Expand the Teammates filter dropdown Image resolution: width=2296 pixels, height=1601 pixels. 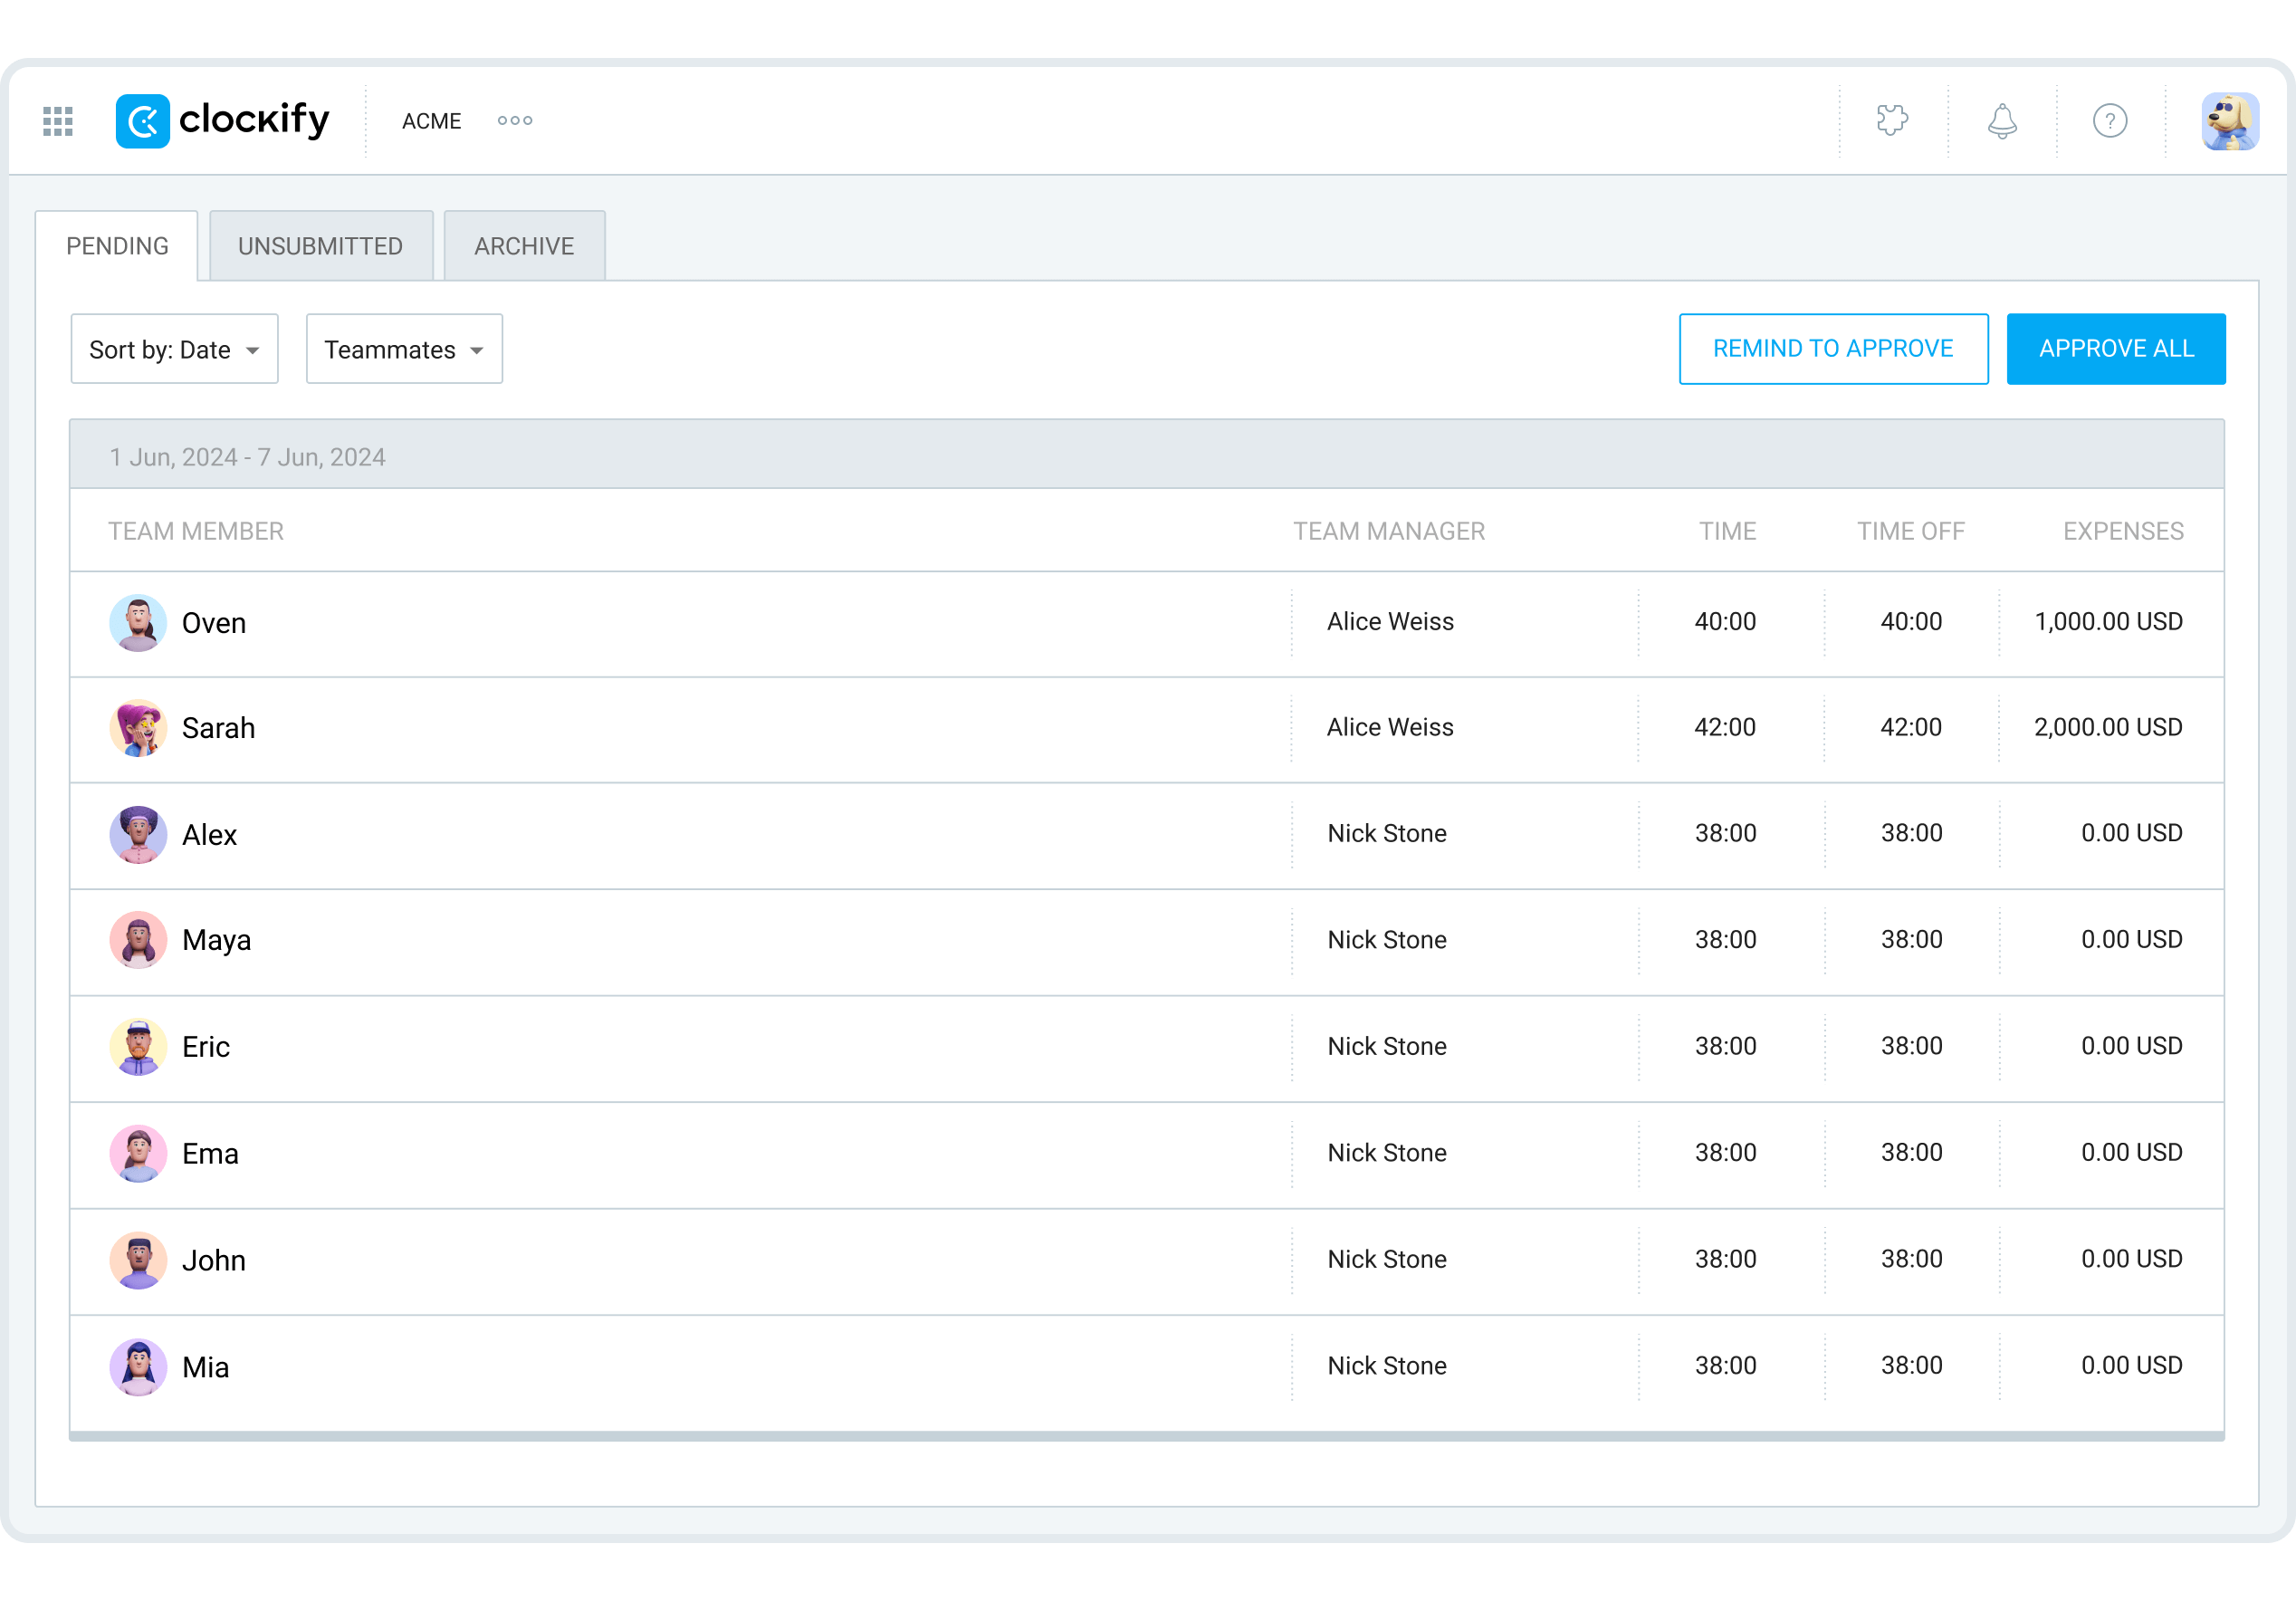click(404, 349)
